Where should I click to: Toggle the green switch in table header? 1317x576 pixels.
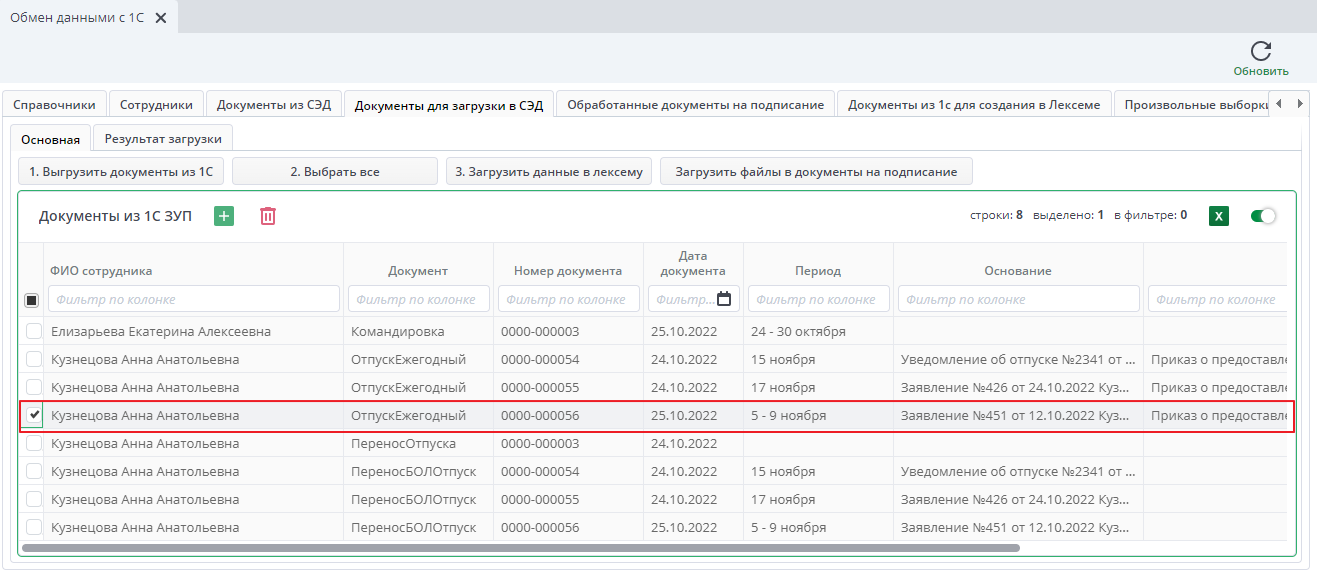pos(1263,216)
